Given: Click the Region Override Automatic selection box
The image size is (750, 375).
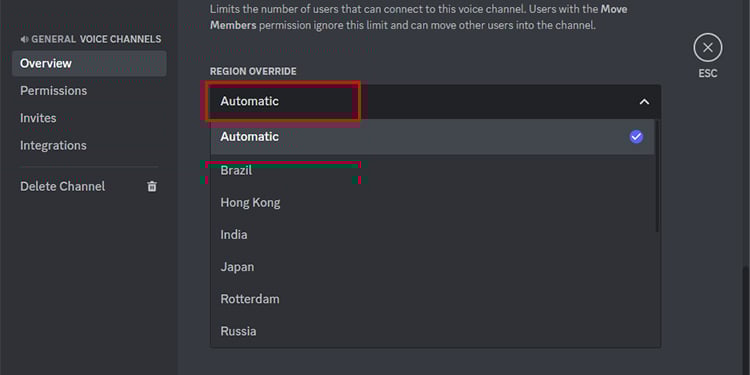Looking at the screenshot, I should (436, 101).
